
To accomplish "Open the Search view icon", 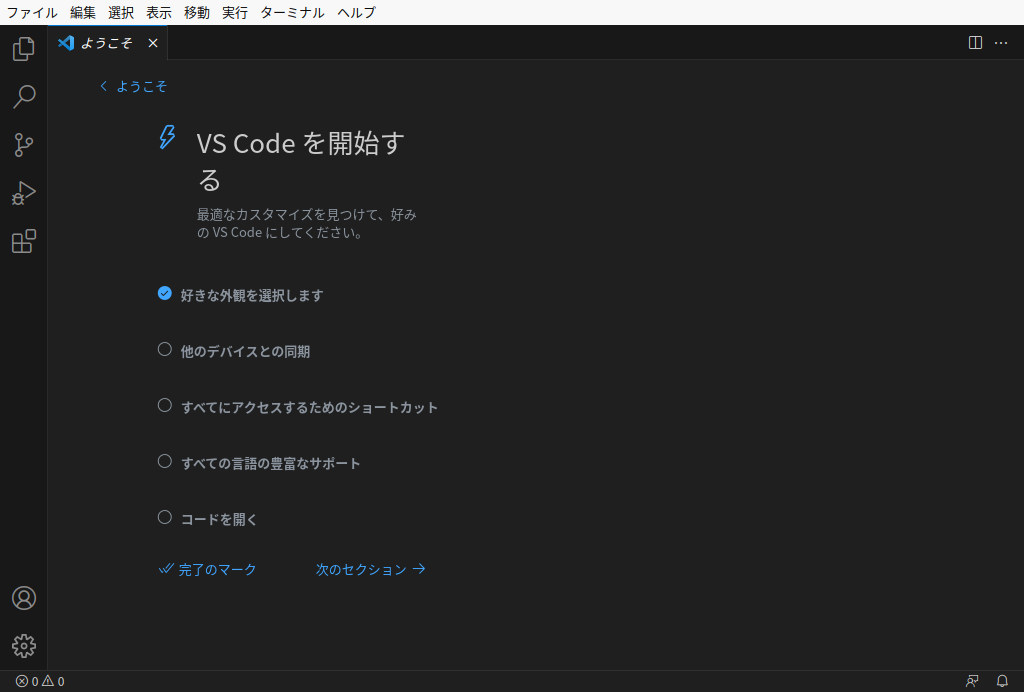I will tap(24, 97).
